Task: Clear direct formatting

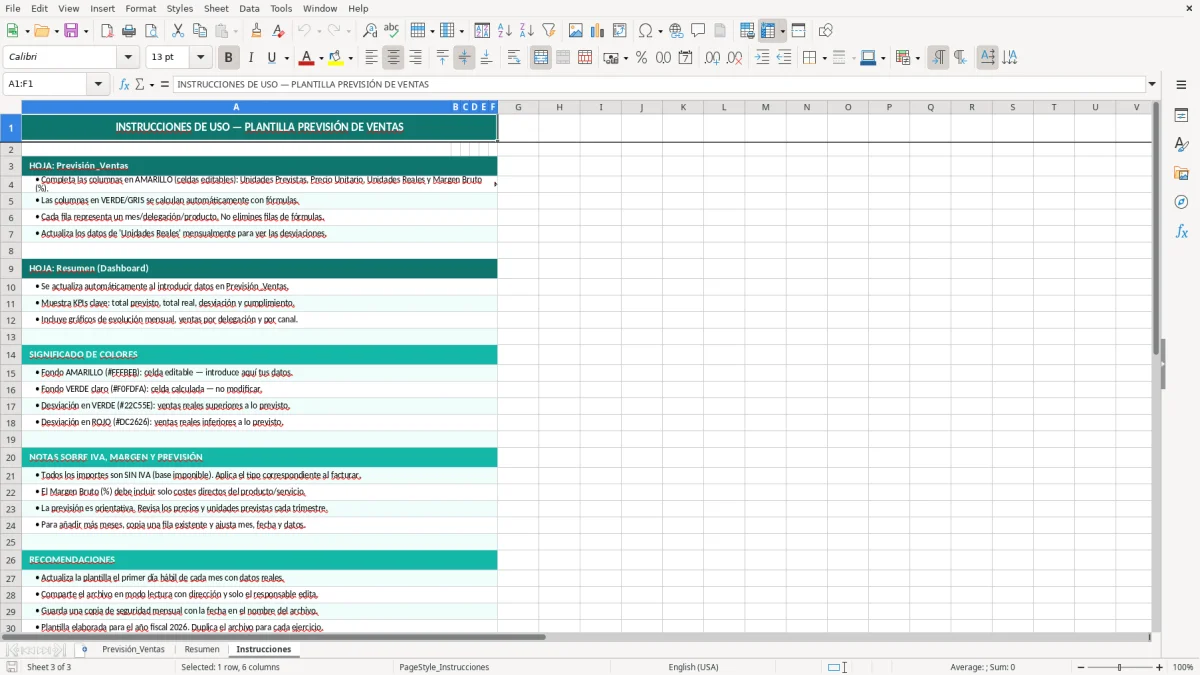Action: pos(278,31)
